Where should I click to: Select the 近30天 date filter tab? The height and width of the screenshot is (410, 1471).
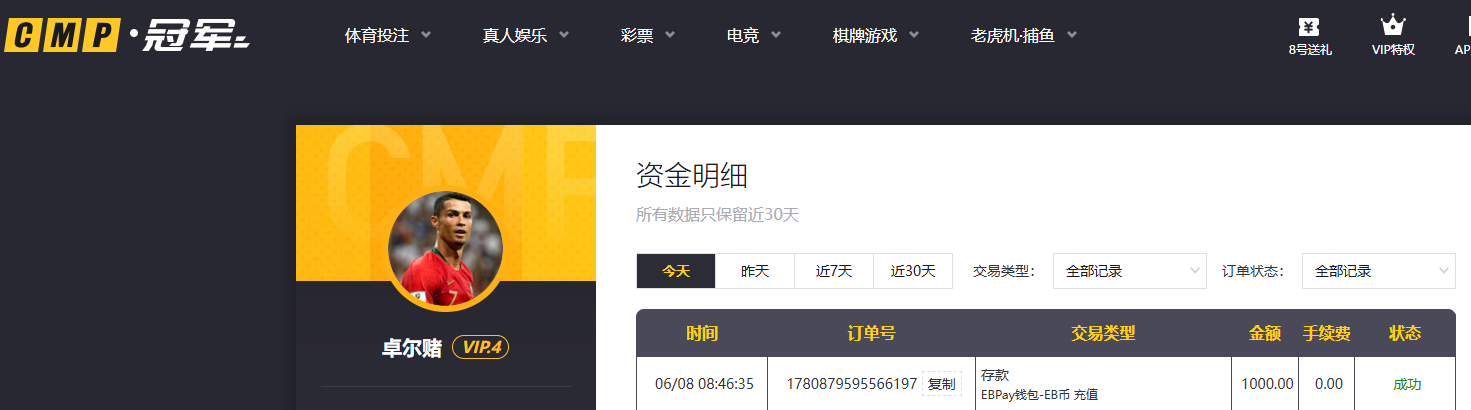(x=913, y=271)
